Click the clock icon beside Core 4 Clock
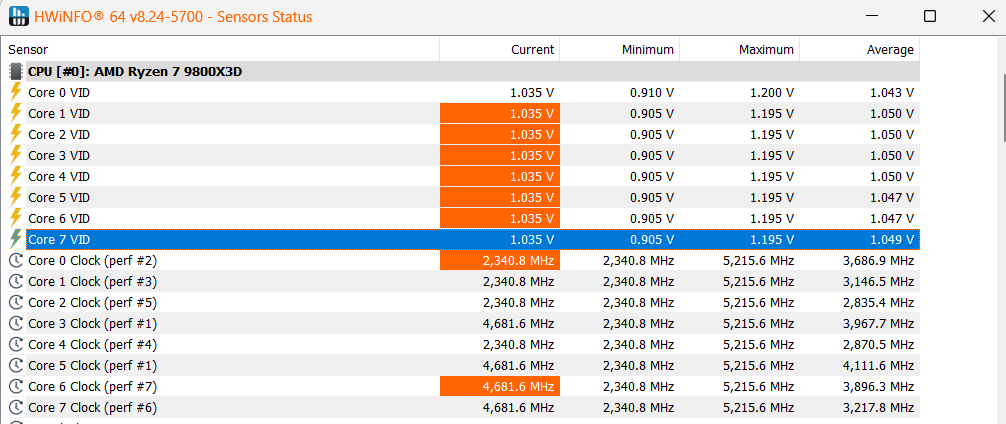The width and height of the screenshot is (1006, 424). 16,344
